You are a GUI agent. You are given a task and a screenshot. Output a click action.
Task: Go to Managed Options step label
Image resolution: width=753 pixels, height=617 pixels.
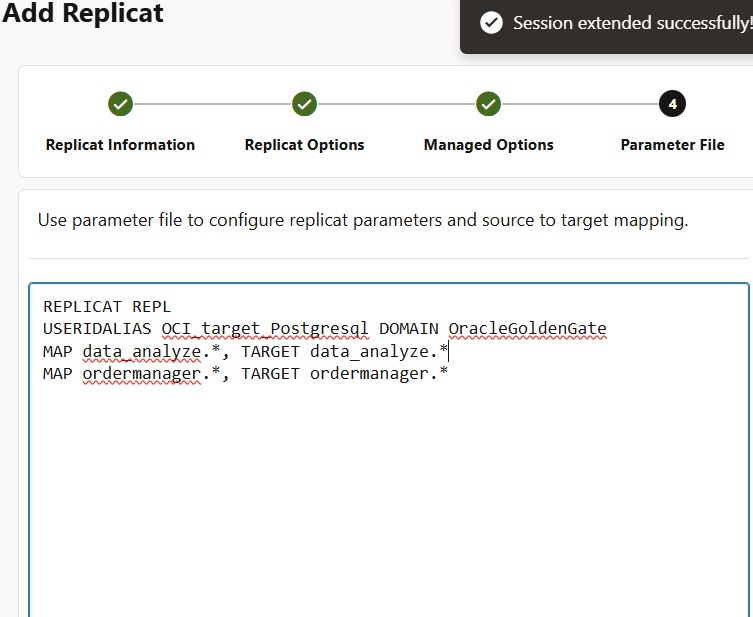coord(488,145)
